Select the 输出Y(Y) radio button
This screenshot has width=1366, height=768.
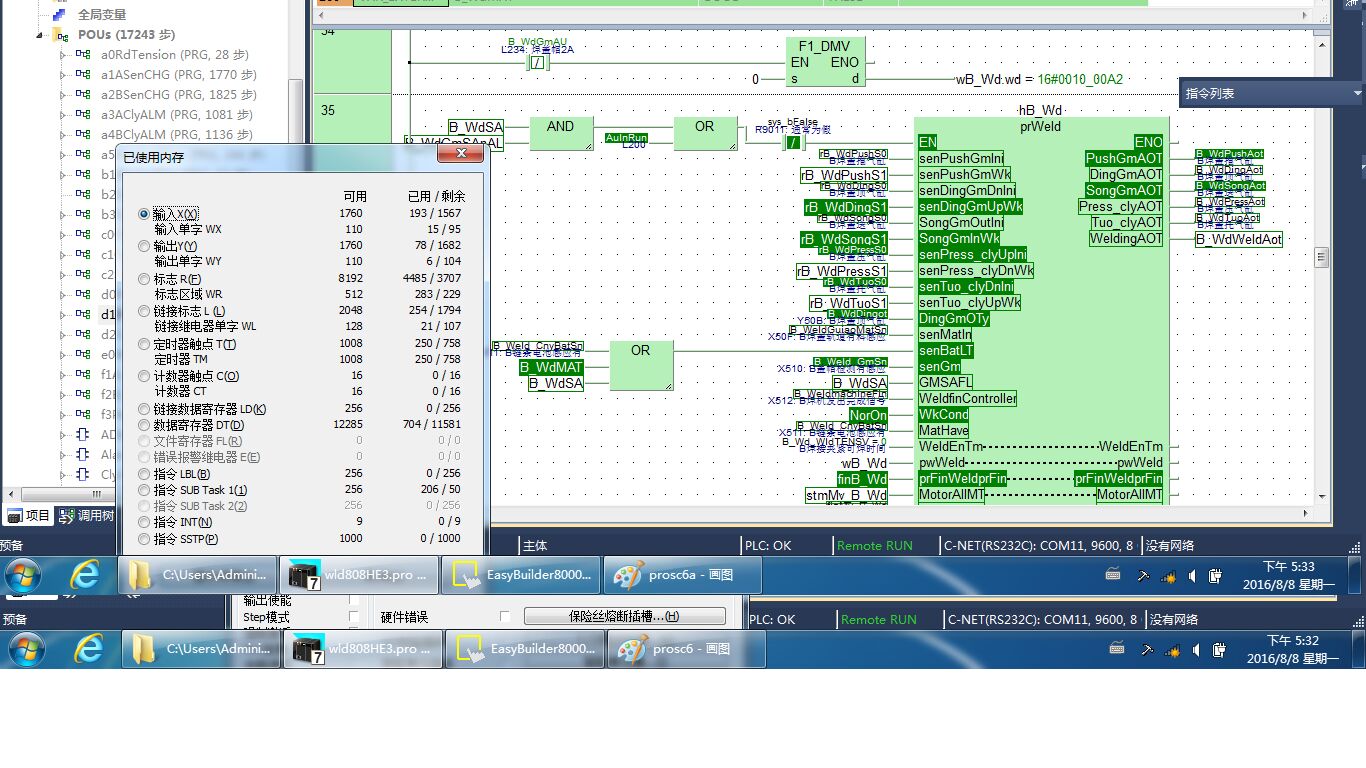point(145,246)
